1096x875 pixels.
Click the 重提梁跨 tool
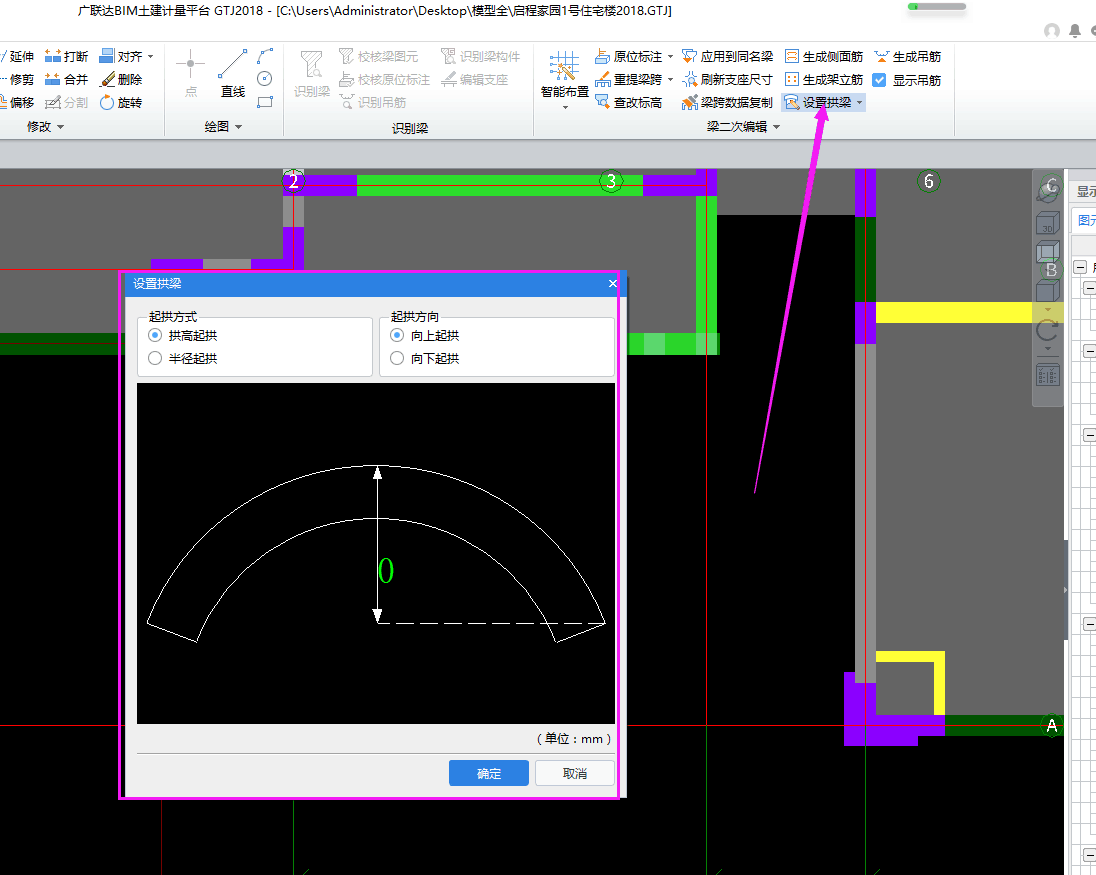628,79
